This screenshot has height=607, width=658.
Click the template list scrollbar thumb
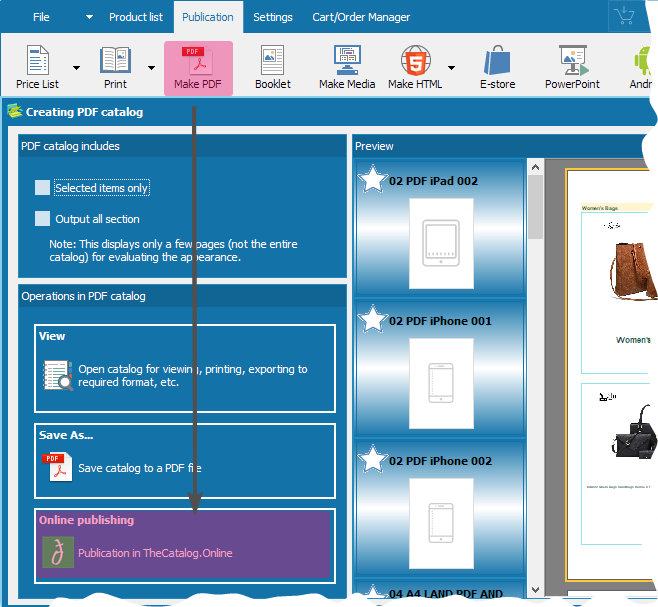pyautogui.click(x=535, y=207)
